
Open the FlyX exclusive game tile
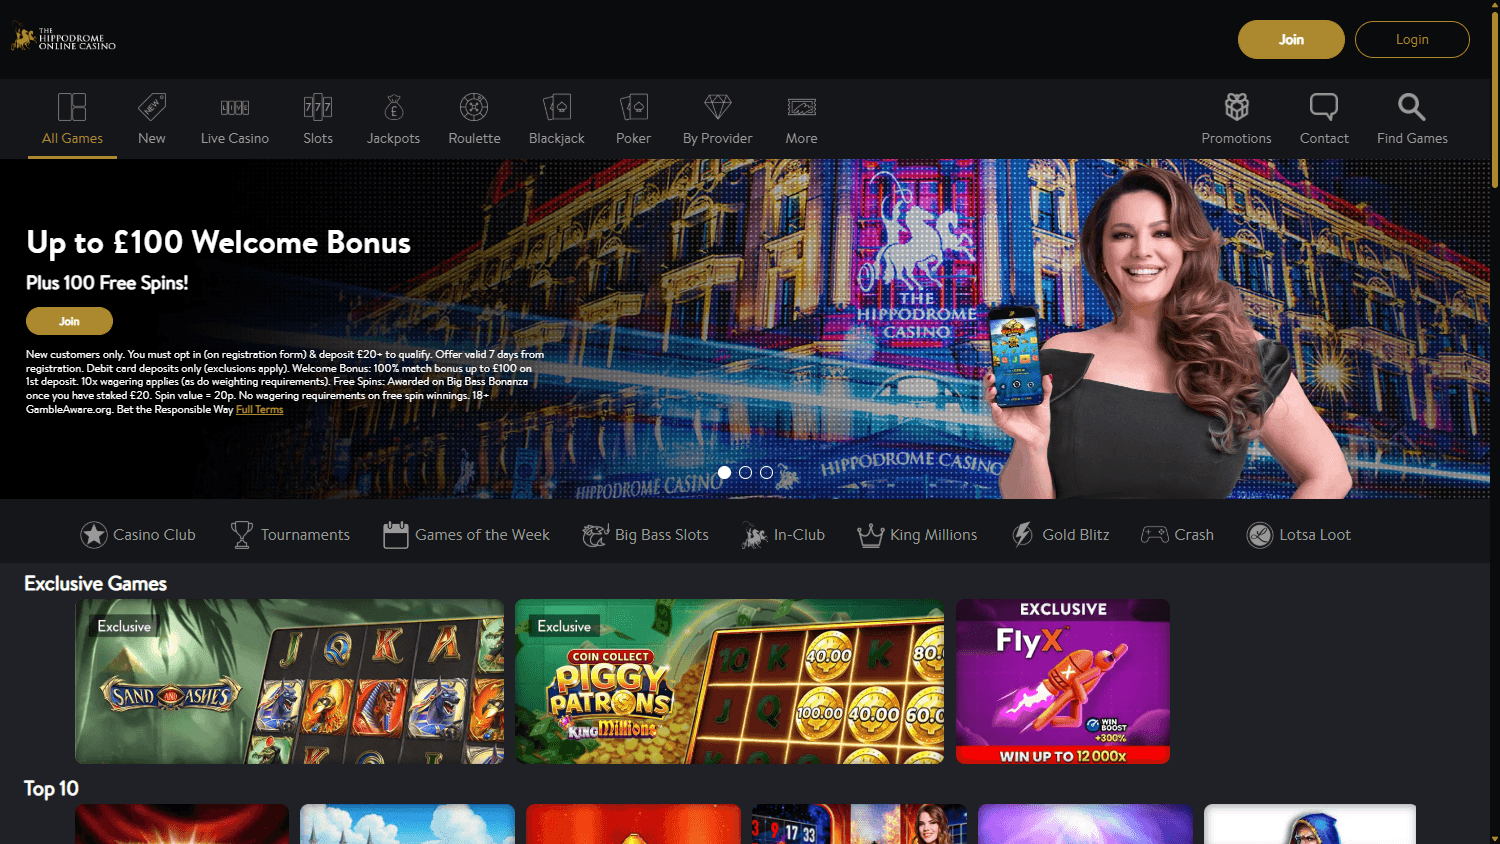pos(1063,681)
